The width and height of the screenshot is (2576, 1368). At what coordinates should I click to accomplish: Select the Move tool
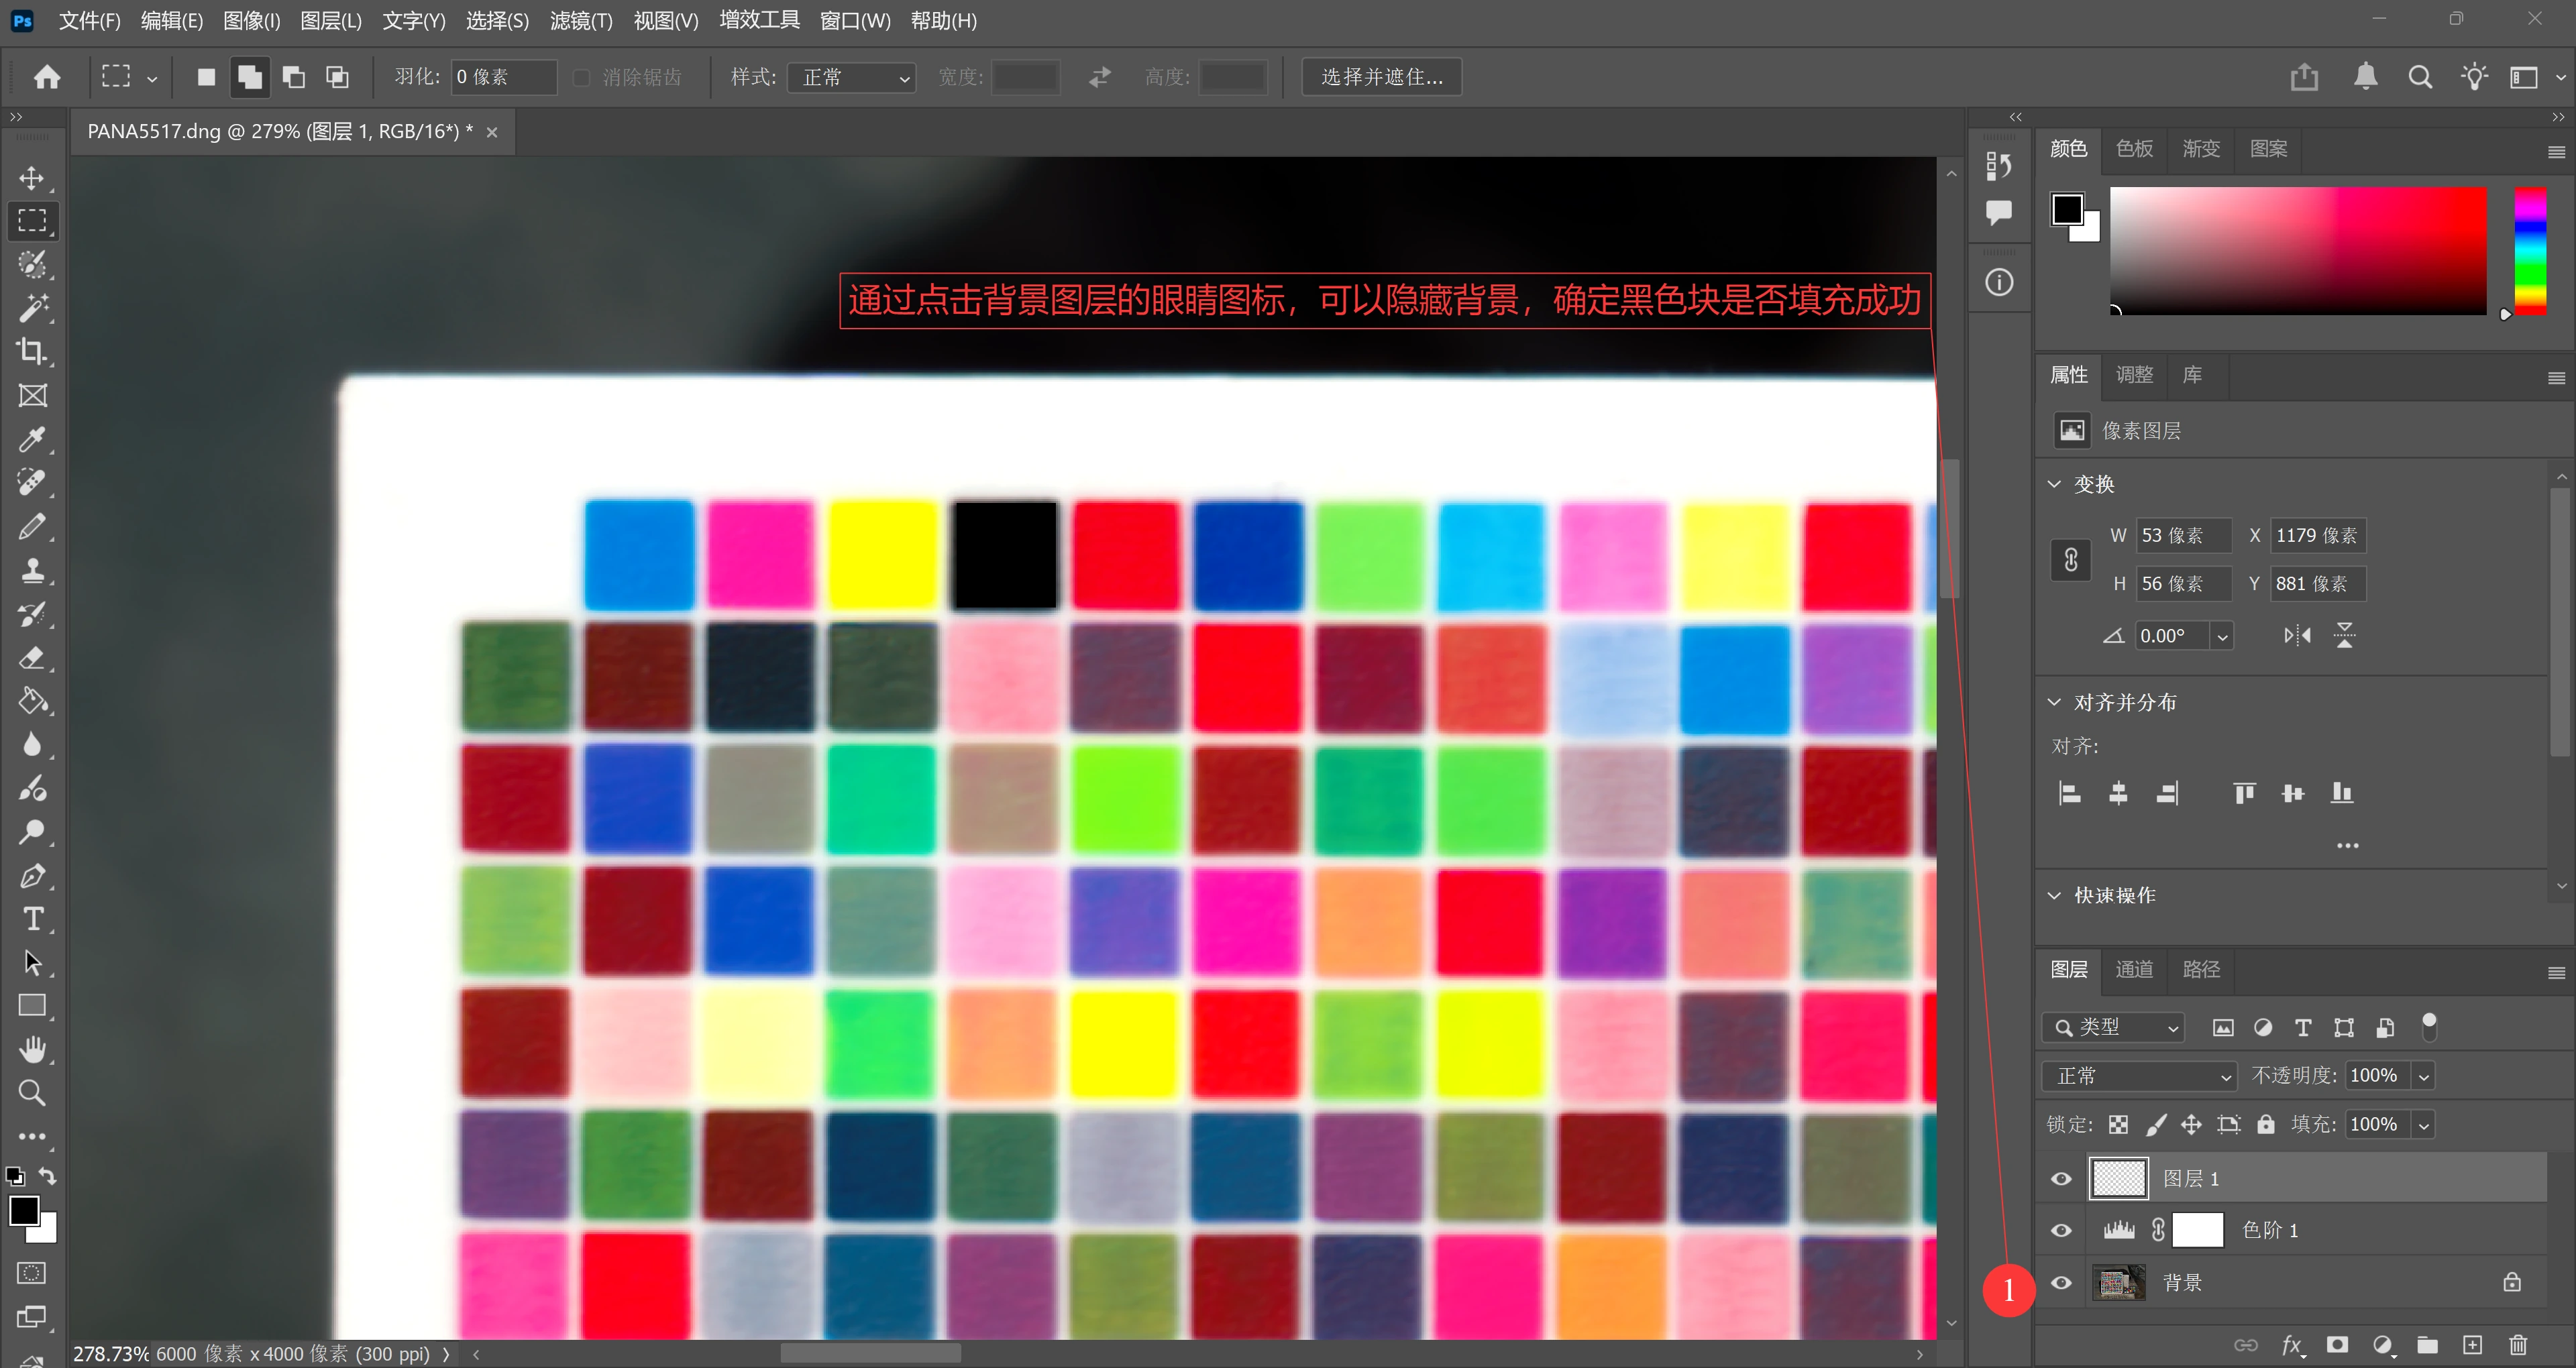tap(32, 178)
